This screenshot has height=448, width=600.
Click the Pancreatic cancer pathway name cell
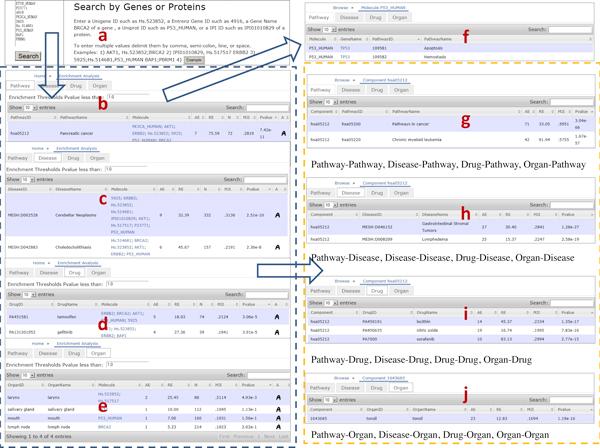77,134
